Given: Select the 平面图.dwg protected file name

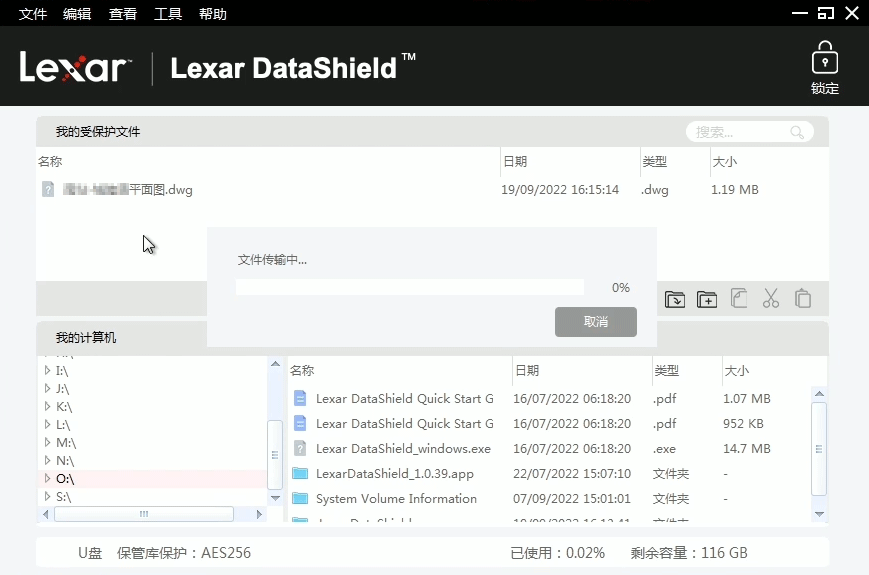Looking at the screenshot, I should click(x=127, y=189).
